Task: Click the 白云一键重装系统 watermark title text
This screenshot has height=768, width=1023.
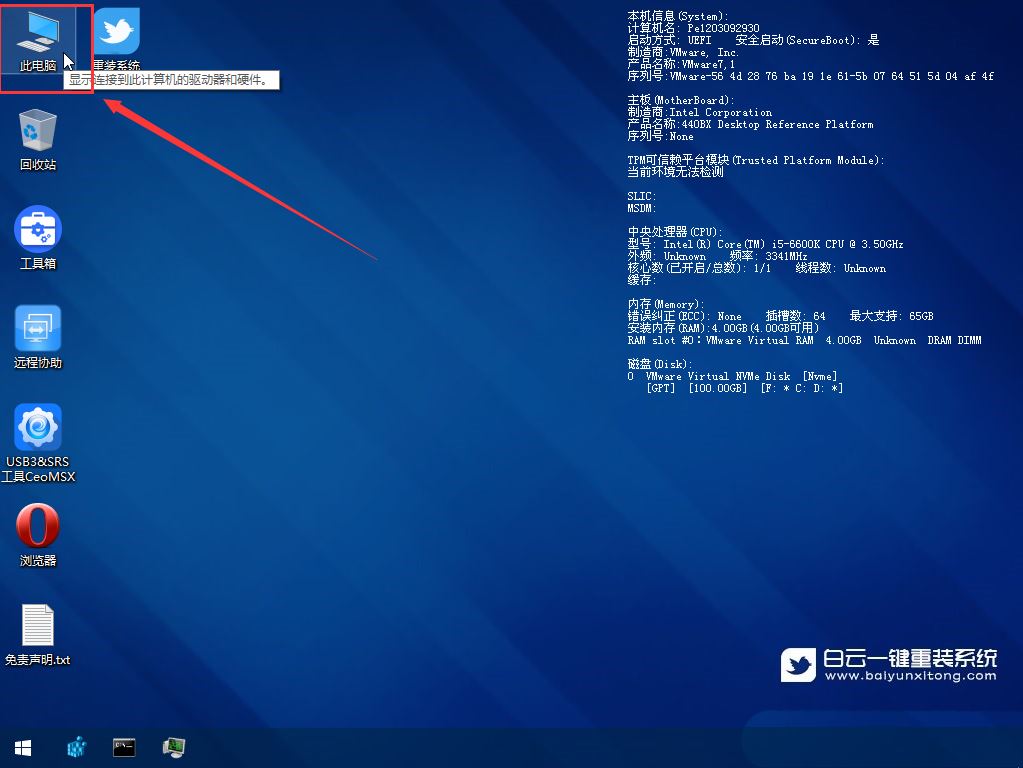Action: point(910,657)
